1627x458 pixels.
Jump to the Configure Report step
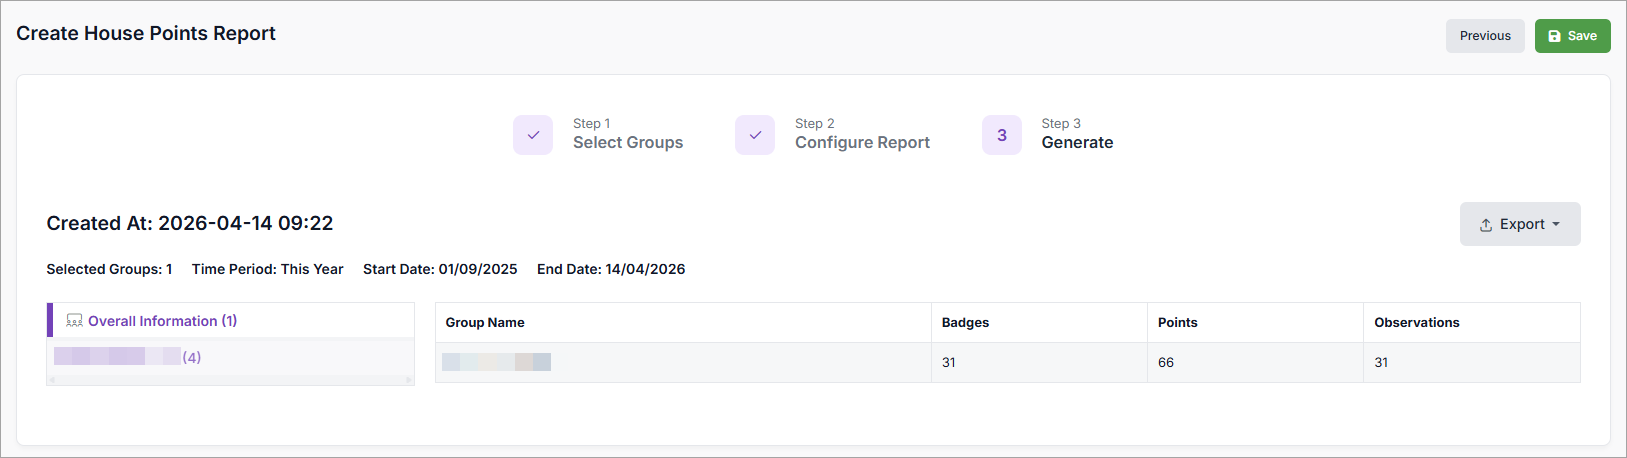(x=862, y=142)
